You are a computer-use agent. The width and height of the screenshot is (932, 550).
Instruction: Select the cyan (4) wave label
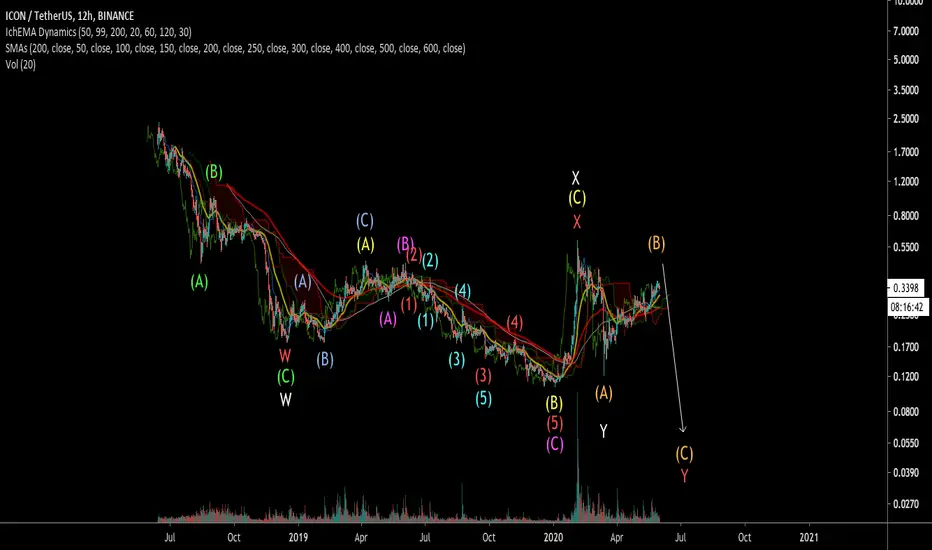(463, 291)
